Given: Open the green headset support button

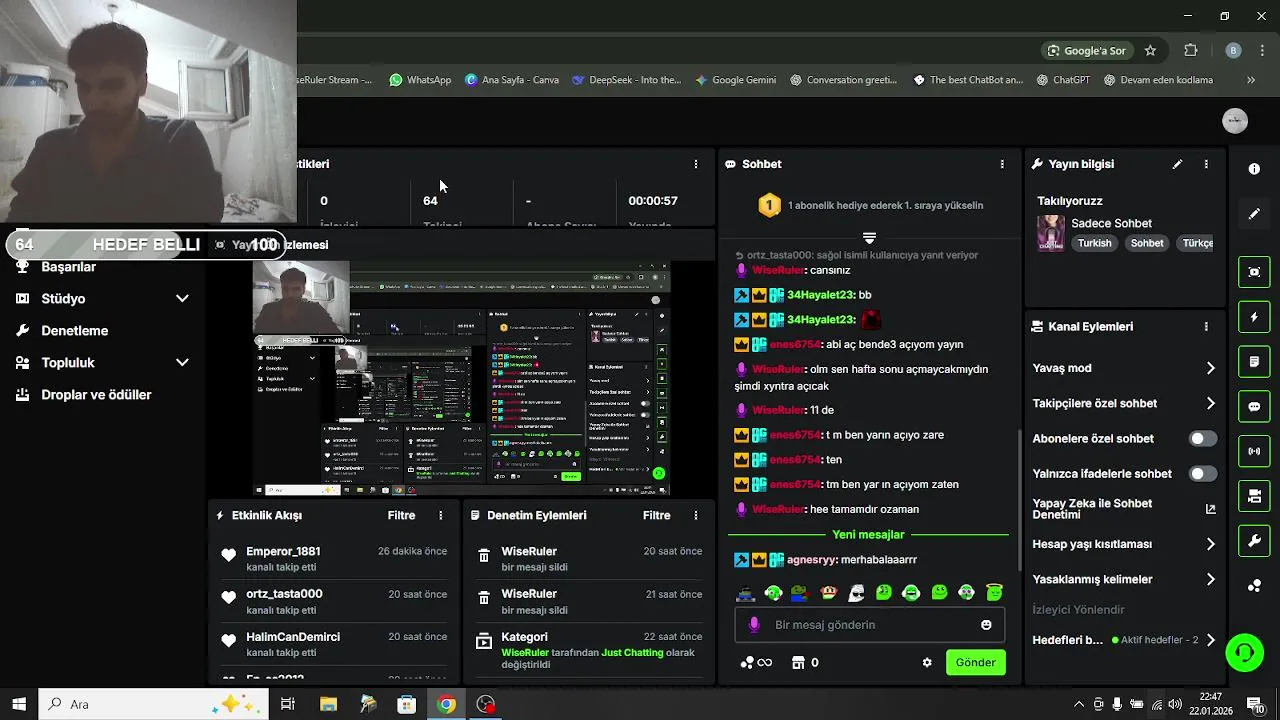Looking at the screenshot, I should click(x=1245, y=653).
